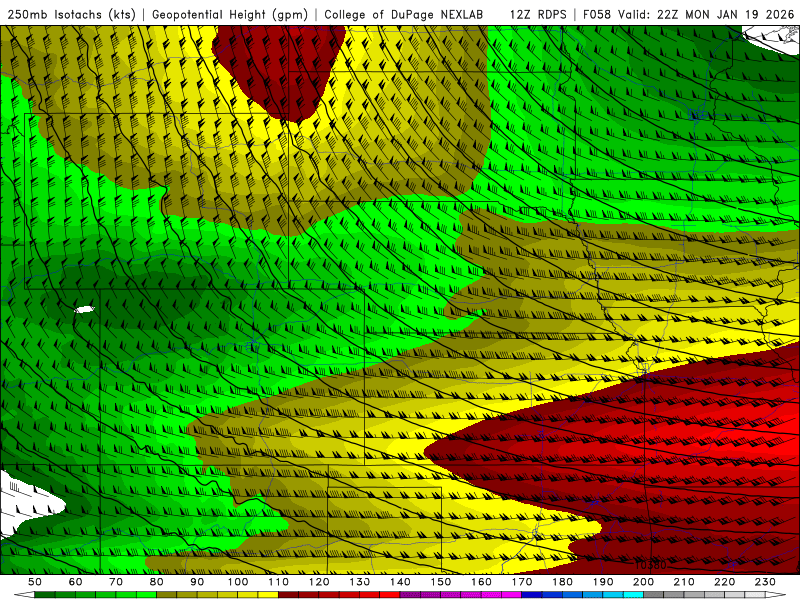This screenshot has width=800, height=600.
Task: Click the 'College of DuPage NEXLAB' label
Action: coord(404,14)
